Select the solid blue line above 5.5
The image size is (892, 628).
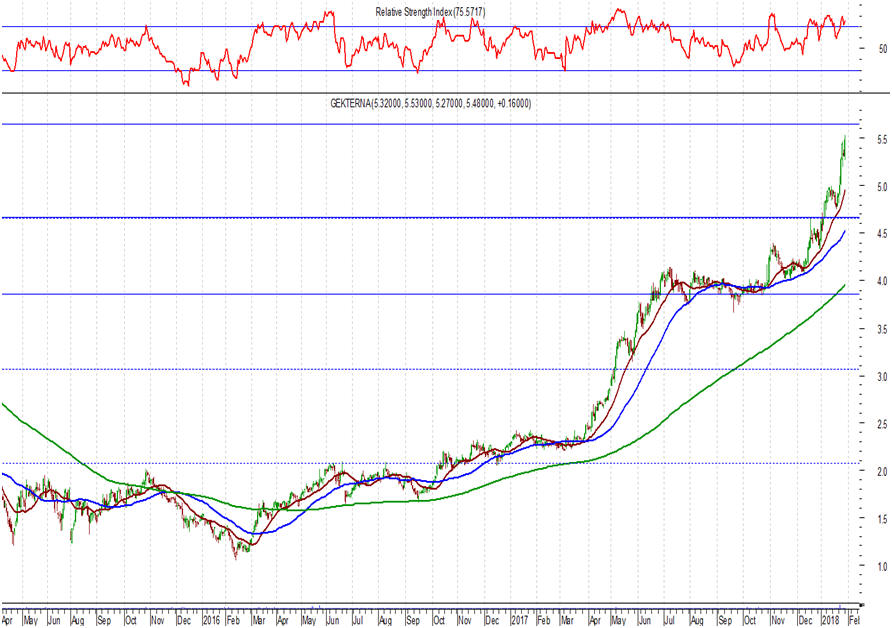[x=430, y=124]
